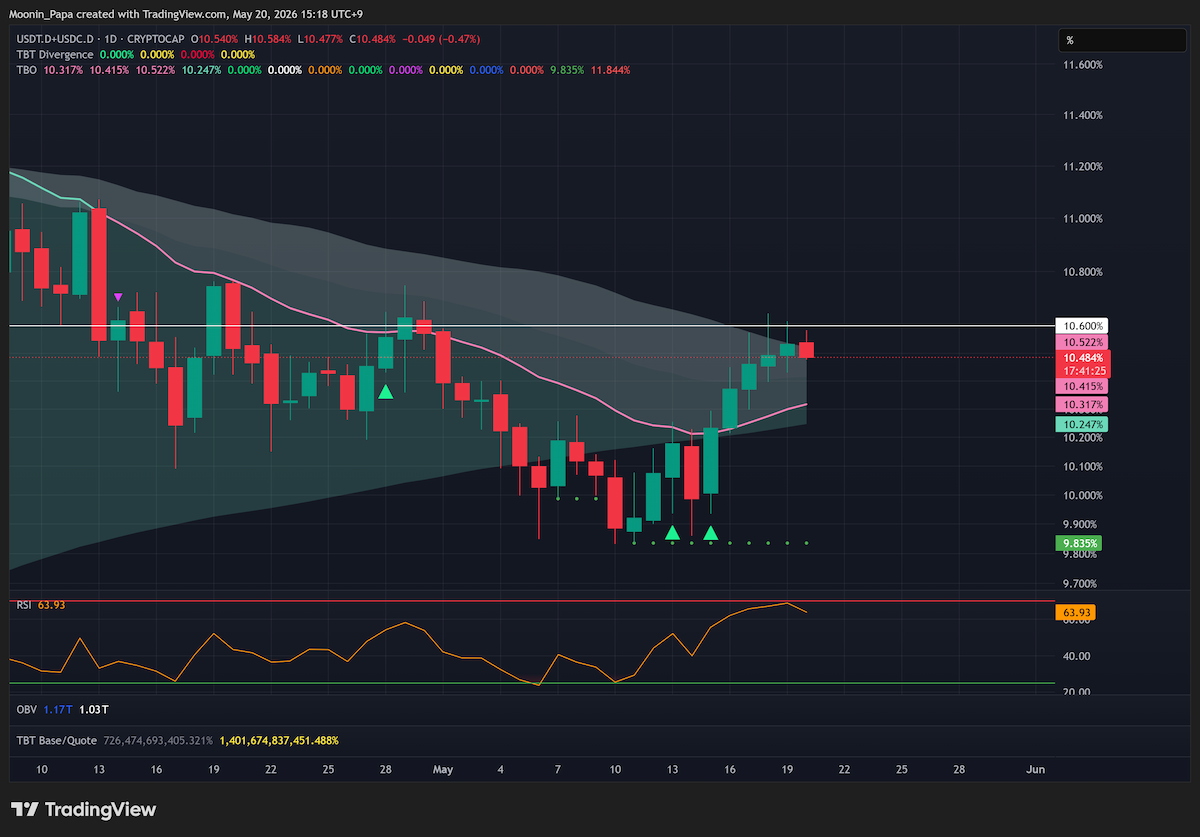Screen dimensions: 1200x837
Task: Click the 17:41:25 bar countdown timer
Action: (1084, 370)
